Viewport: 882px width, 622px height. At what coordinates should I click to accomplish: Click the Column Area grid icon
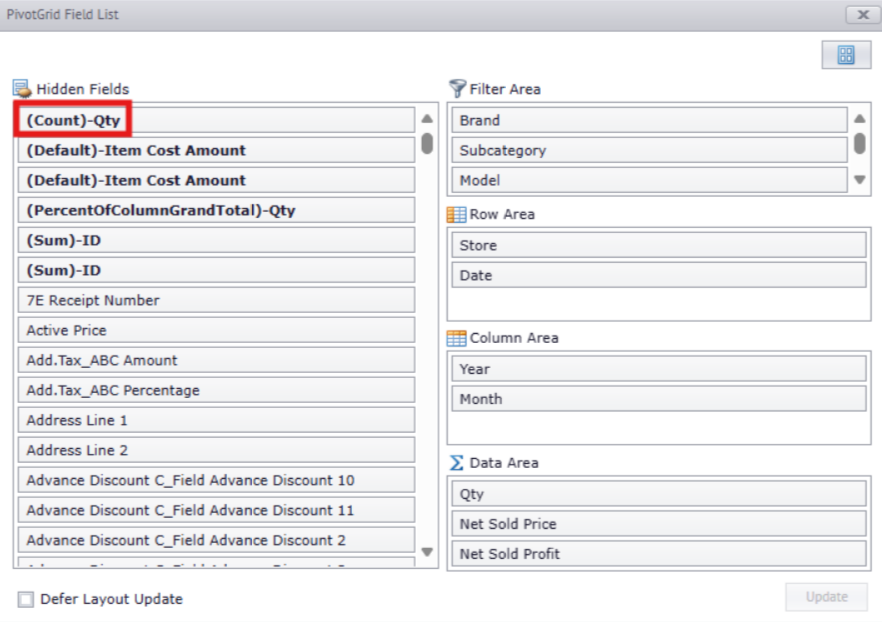[x=457, y=338]
